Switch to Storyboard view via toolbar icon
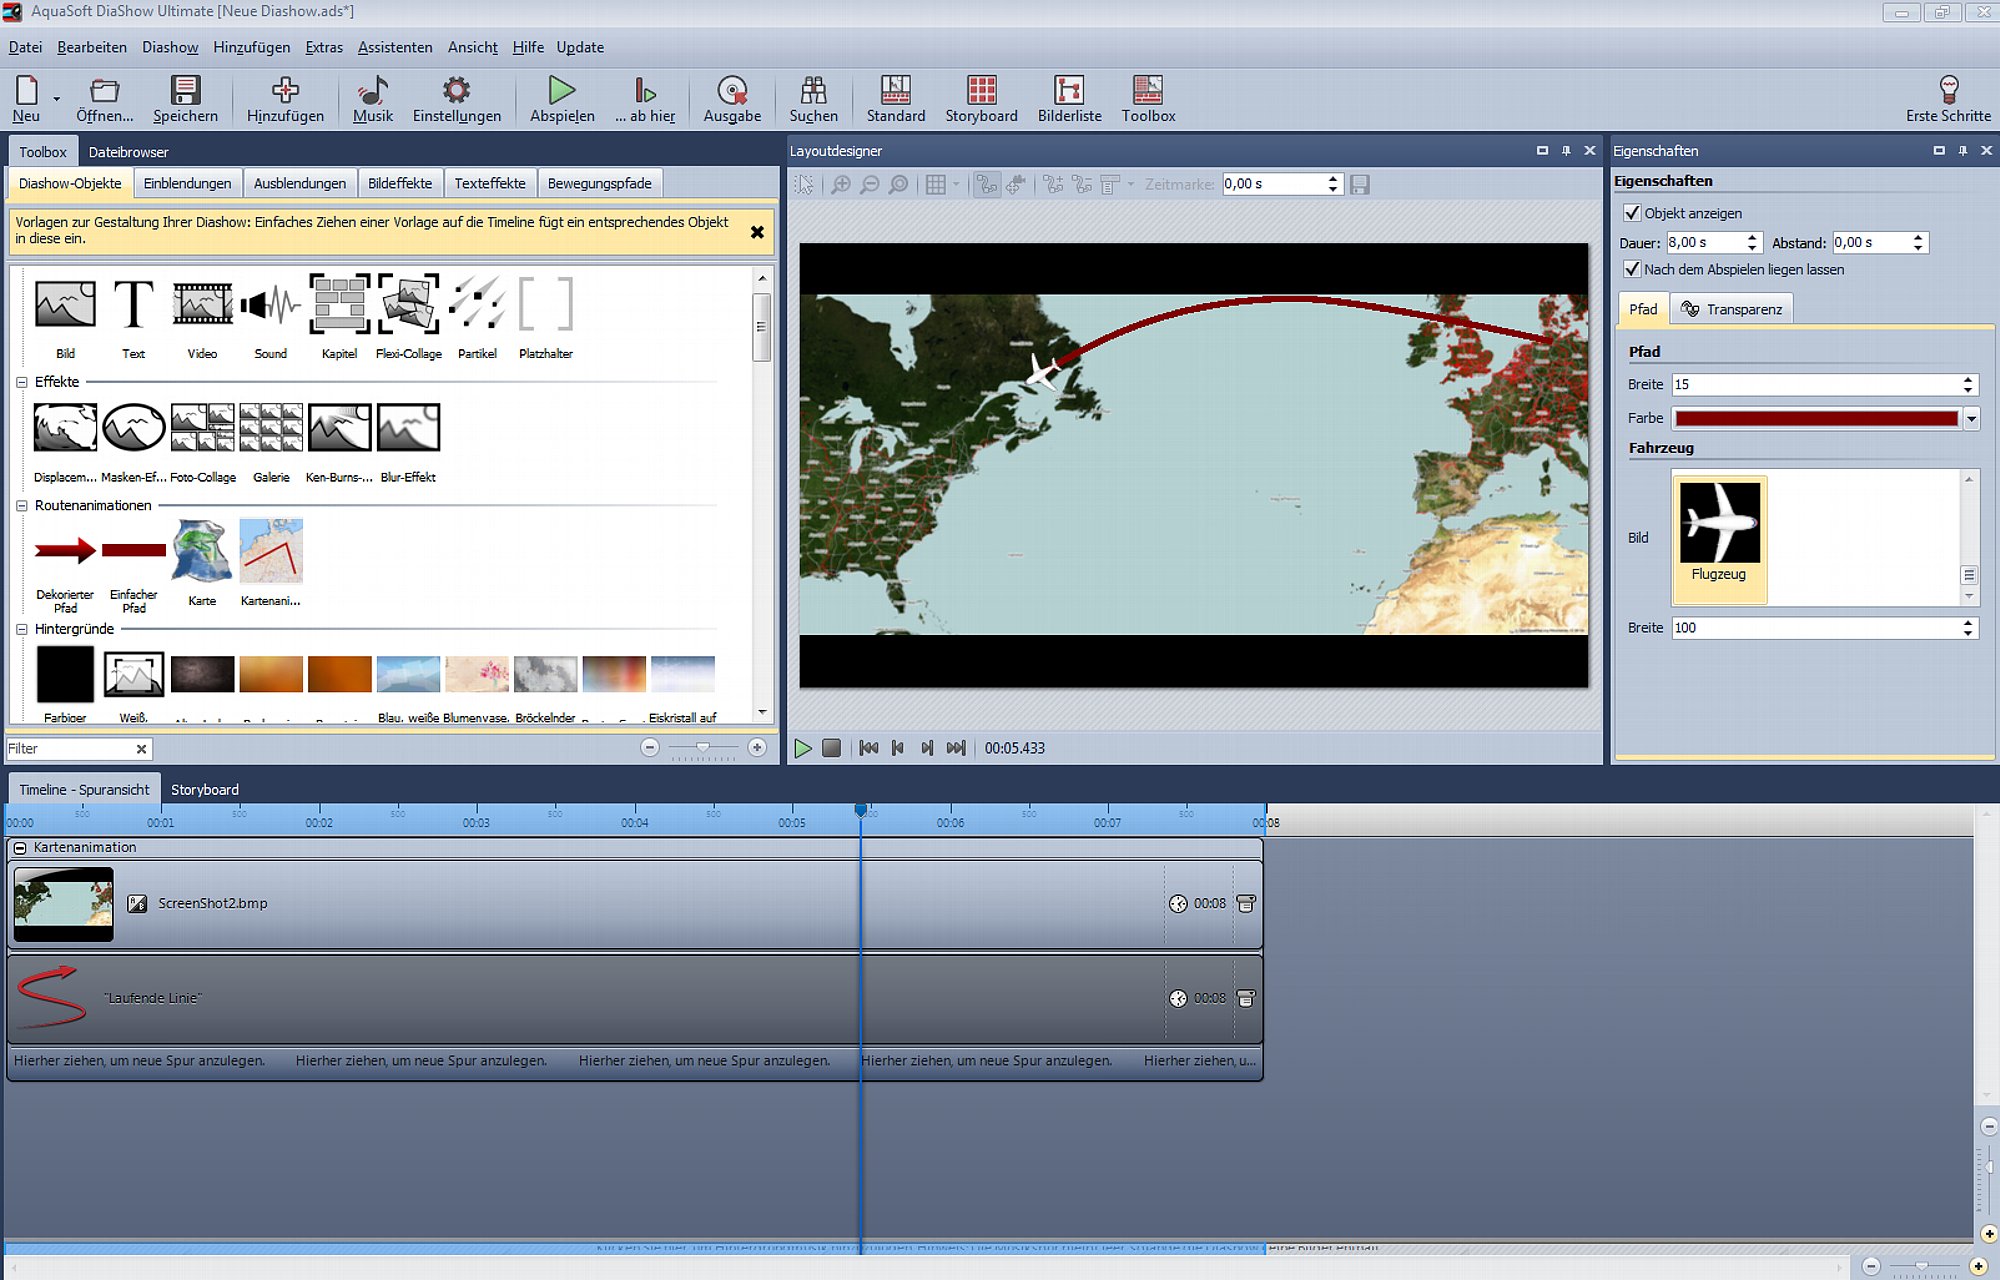 click(981, 90)
